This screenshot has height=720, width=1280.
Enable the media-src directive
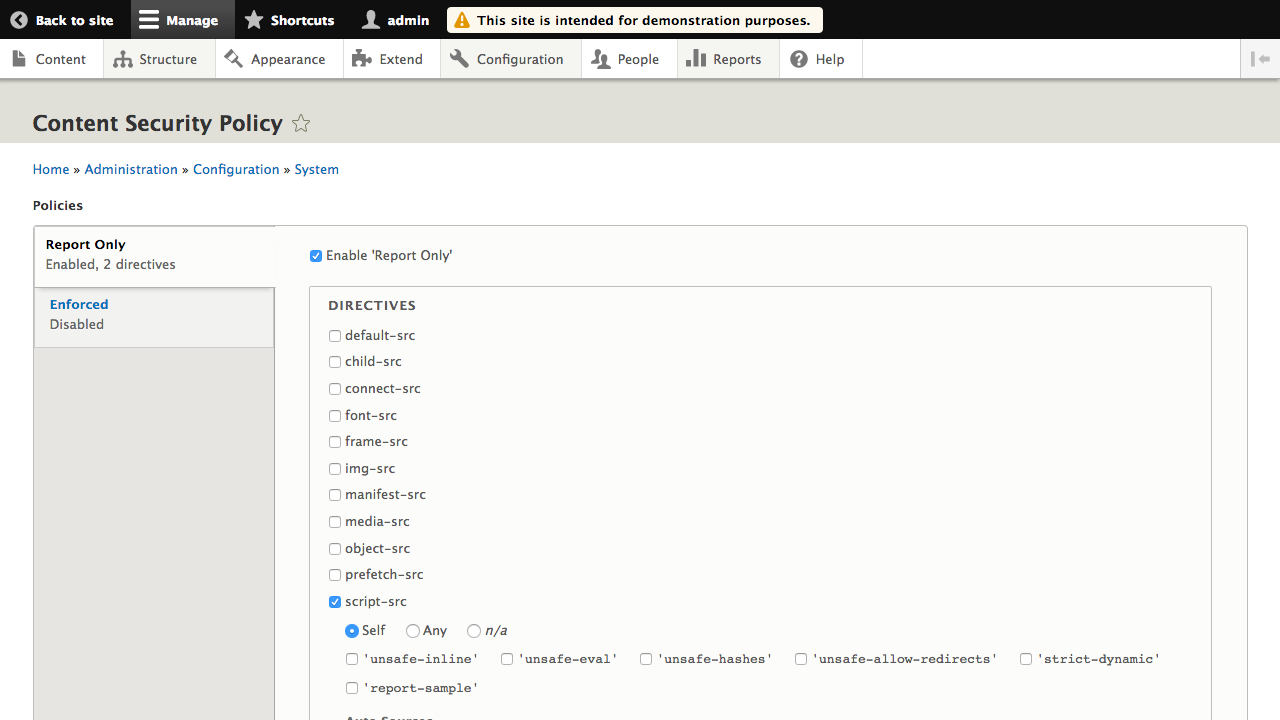pos(335,522)
